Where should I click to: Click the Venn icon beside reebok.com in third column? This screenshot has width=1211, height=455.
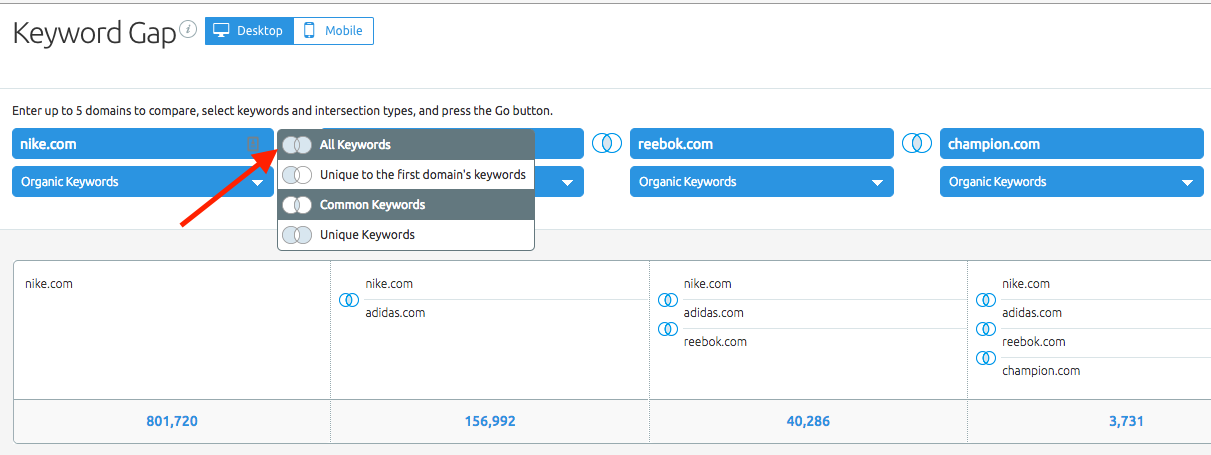coord(666,328)
